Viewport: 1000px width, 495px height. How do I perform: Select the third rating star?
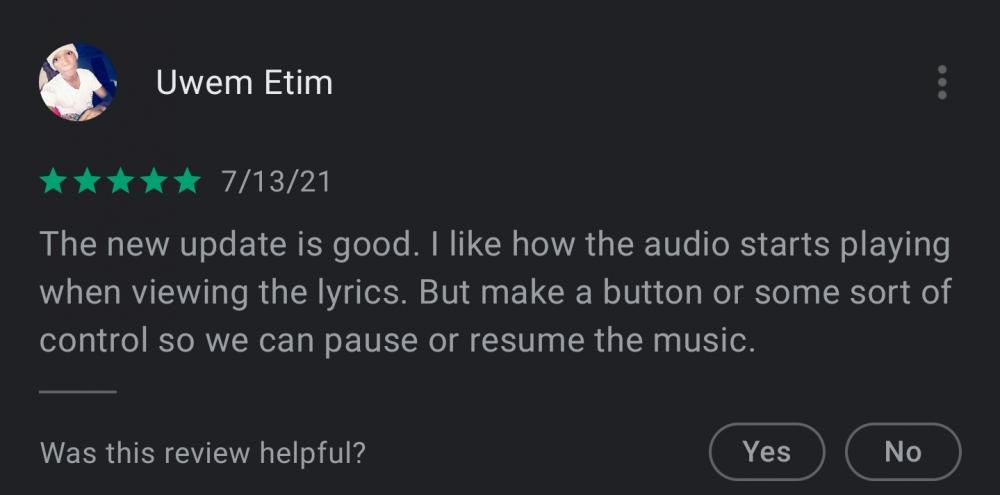point(120,182)
